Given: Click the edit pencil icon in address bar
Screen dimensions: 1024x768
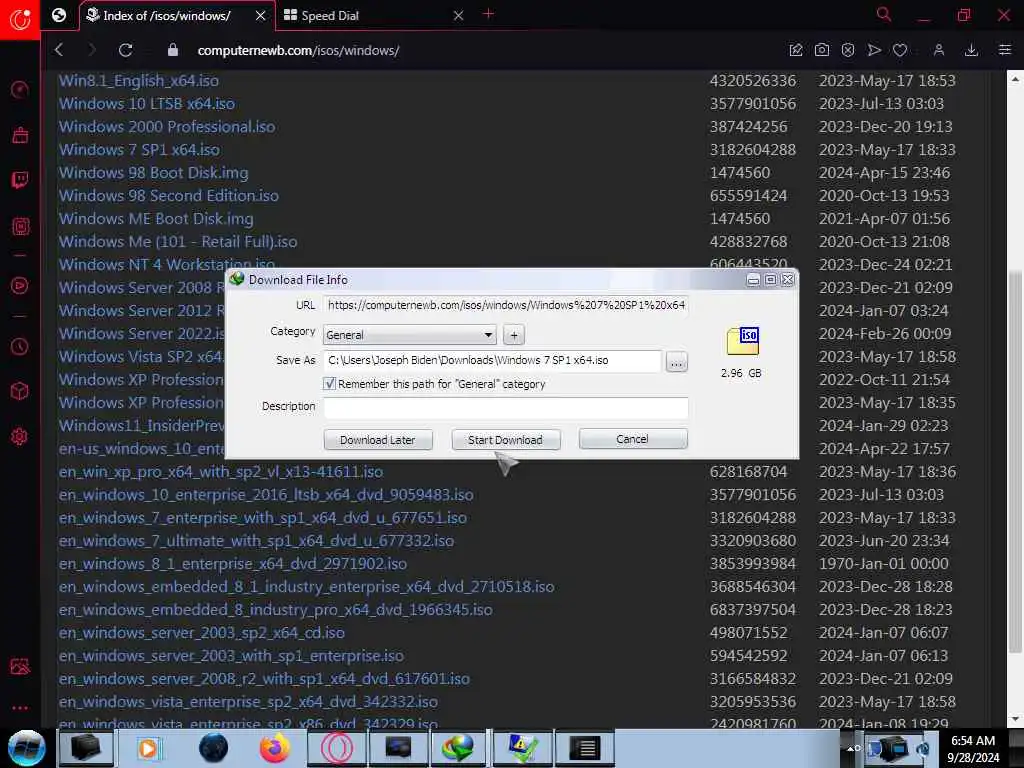Looking at the screenshot, I should 795,50.
